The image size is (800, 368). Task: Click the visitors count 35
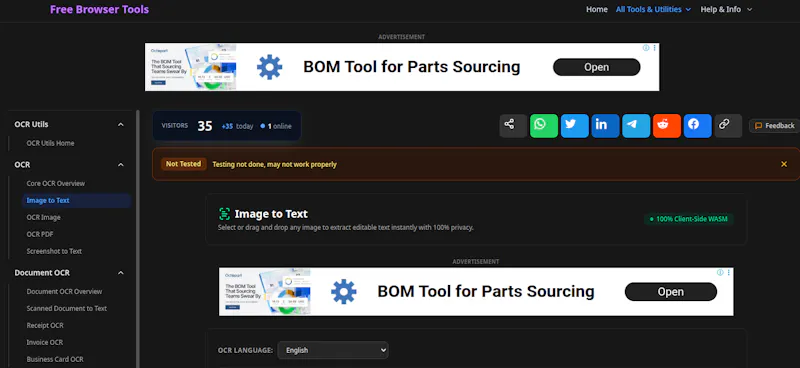click(x=205, y=126)
